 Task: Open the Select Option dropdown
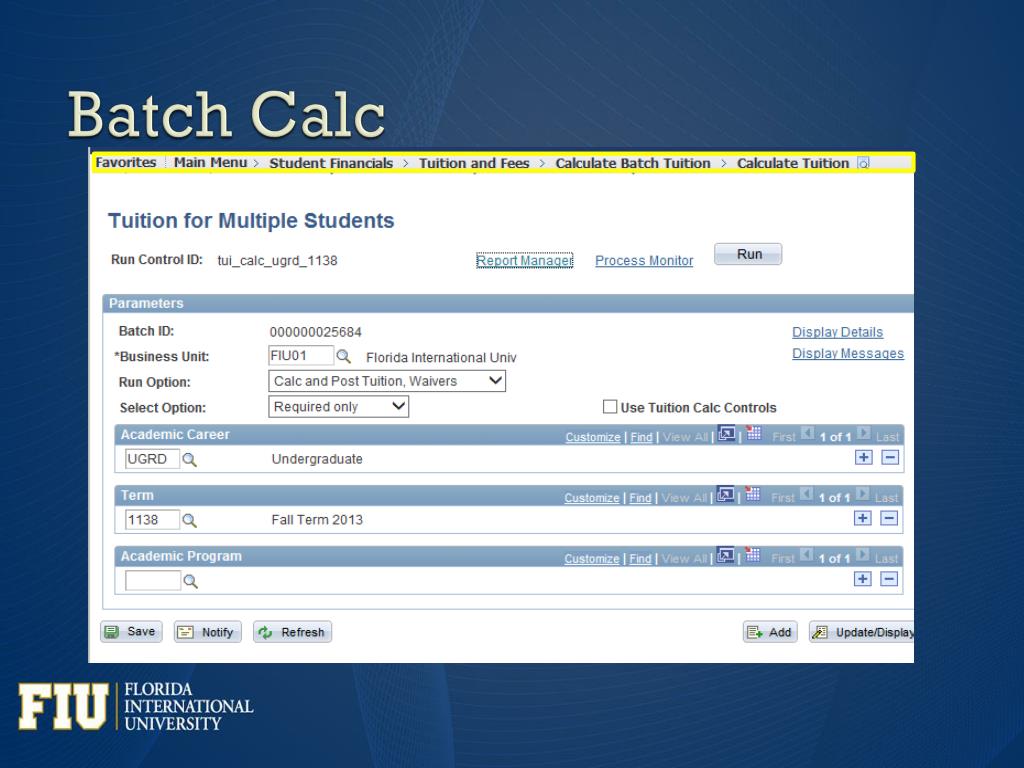click(x=338, y=407)
